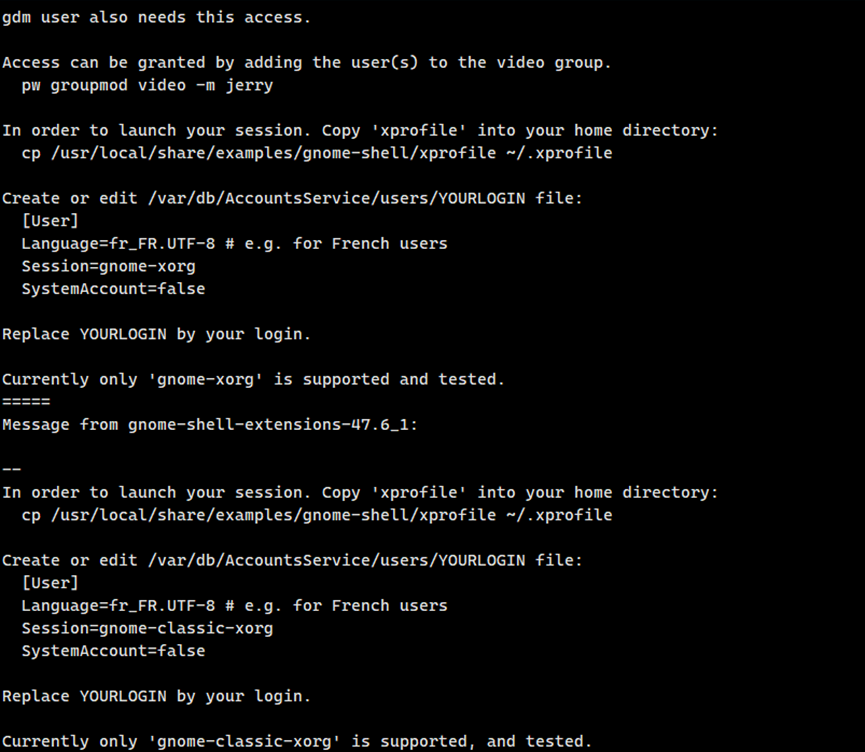
Task: Click the first "cp /usr/local/share/examples" command line
Action: [x=316, y=153]
